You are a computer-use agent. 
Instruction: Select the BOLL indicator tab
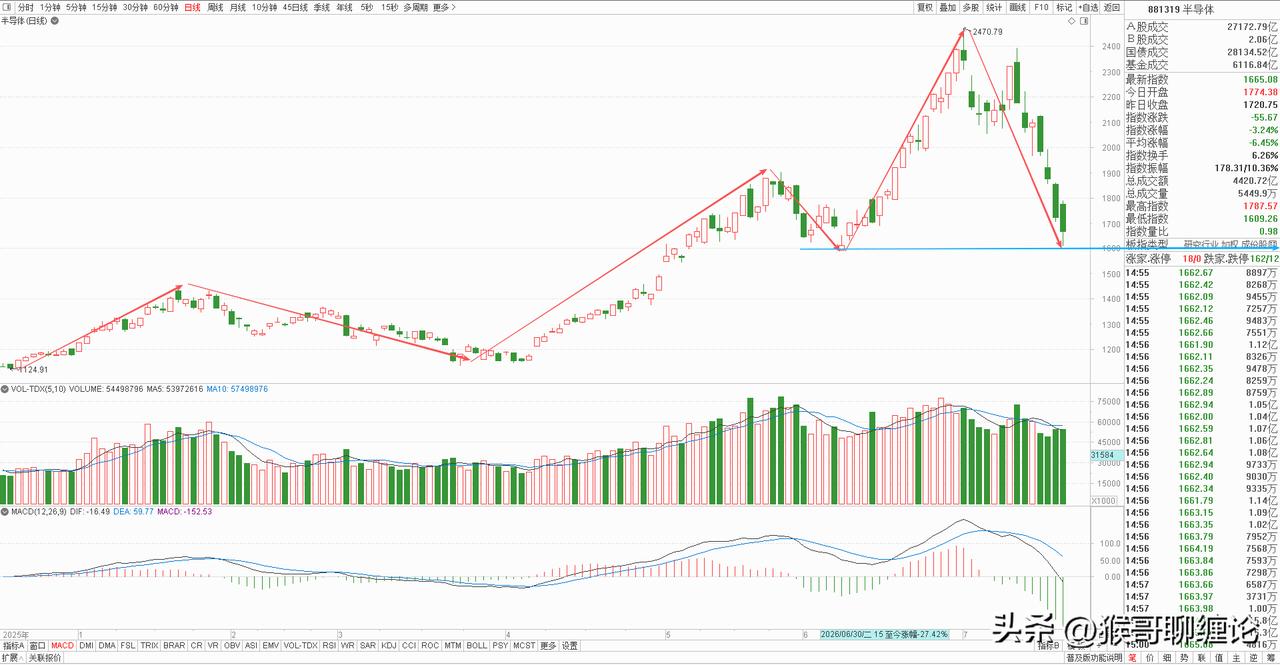[x=476, y=645]
